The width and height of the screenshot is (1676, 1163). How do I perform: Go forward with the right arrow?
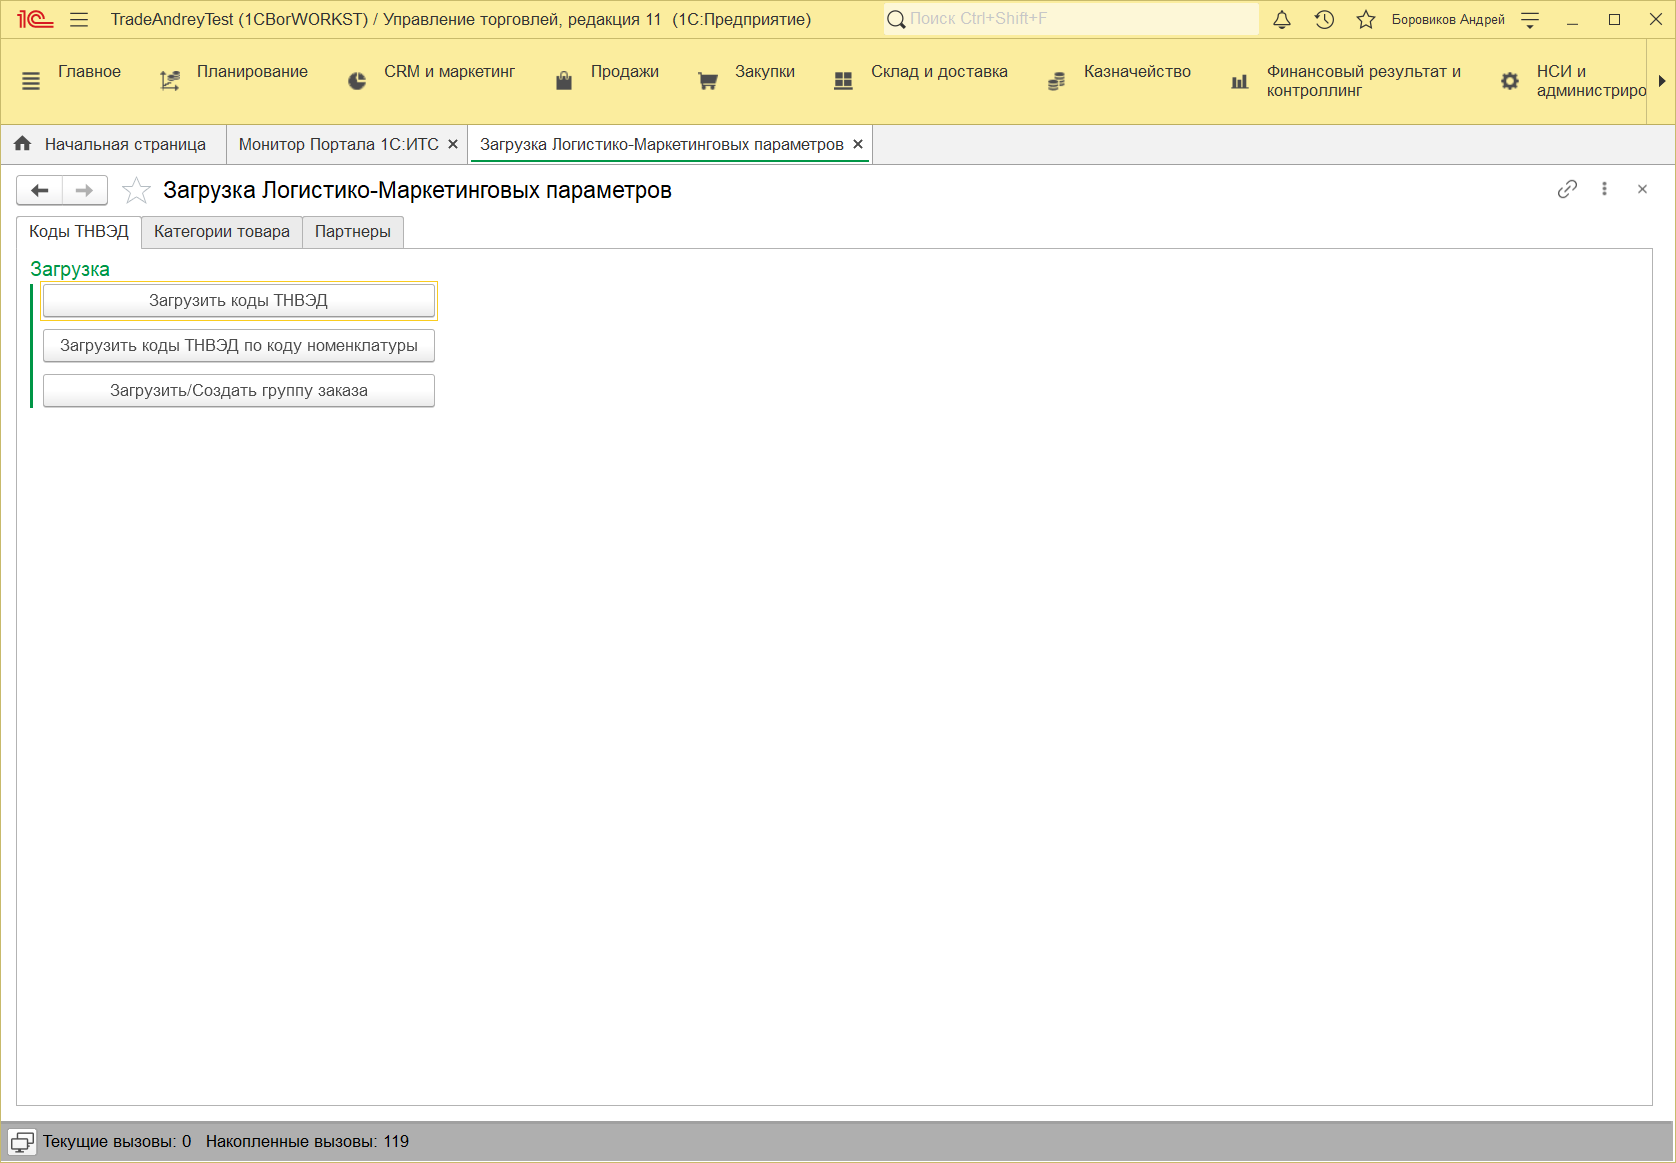85,190
